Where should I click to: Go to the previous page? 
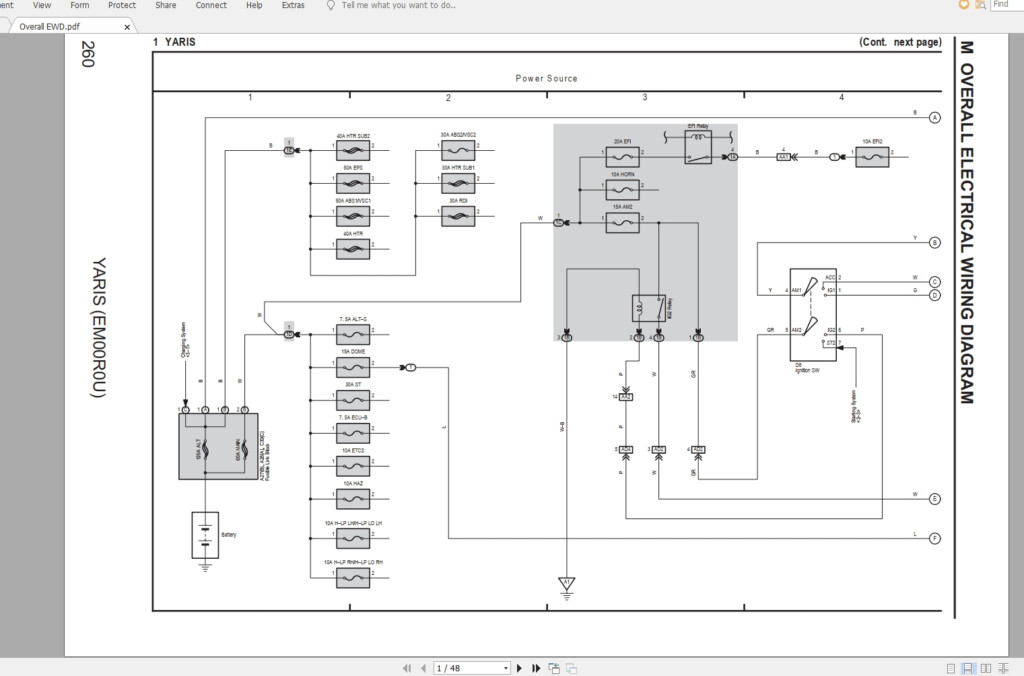pyautogui.click(x=423, y=668)
